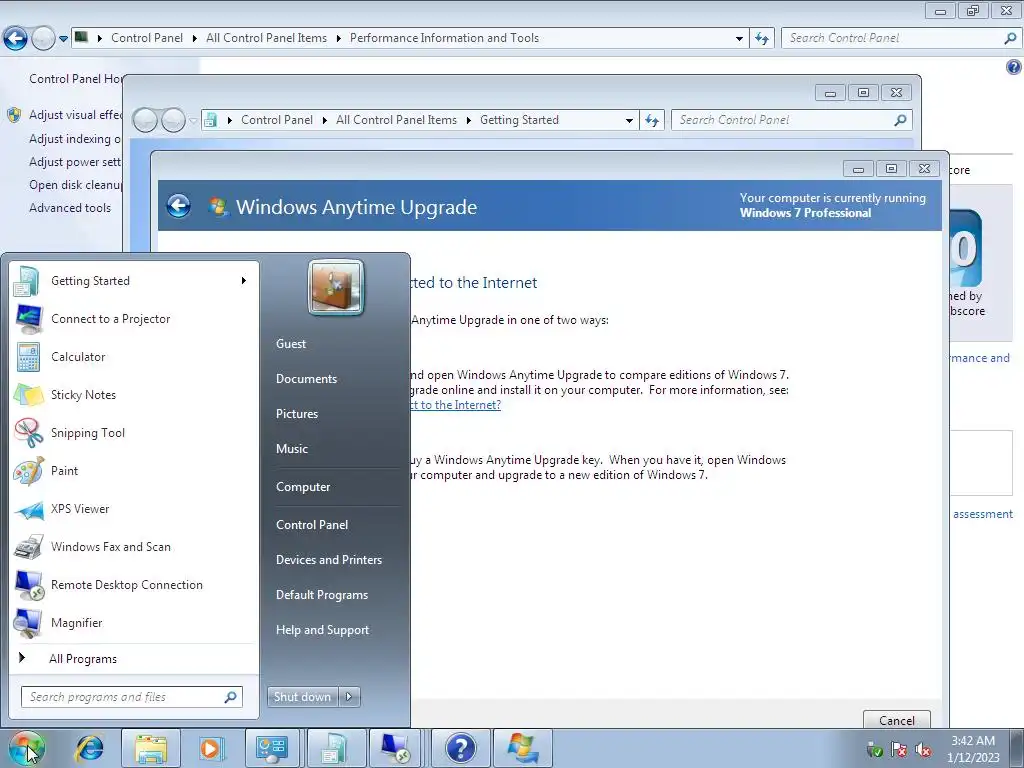Viewport: 1024px width, 768px height.
Task: Open Documents from Start menu
Action: tap(306, 379)
